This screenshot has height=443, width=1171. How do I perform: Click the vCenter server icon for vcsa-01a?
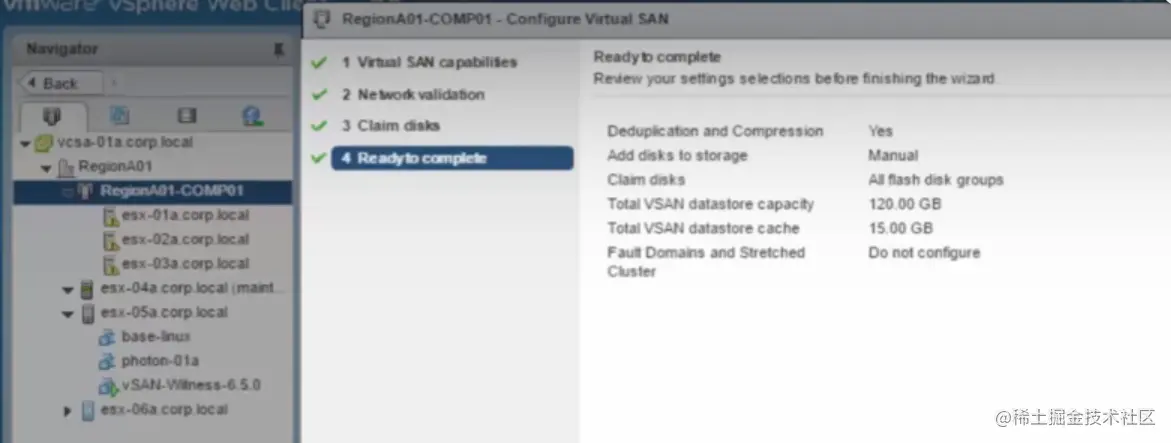(42, 143)
